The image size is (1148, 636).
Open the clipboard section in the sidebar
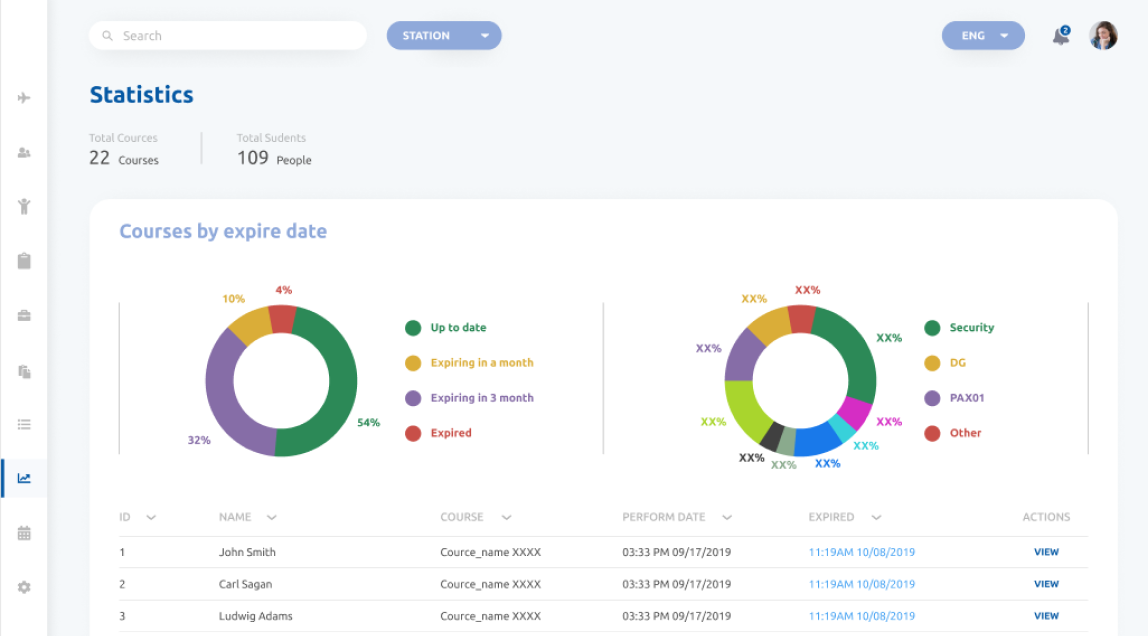coord(24,260)
